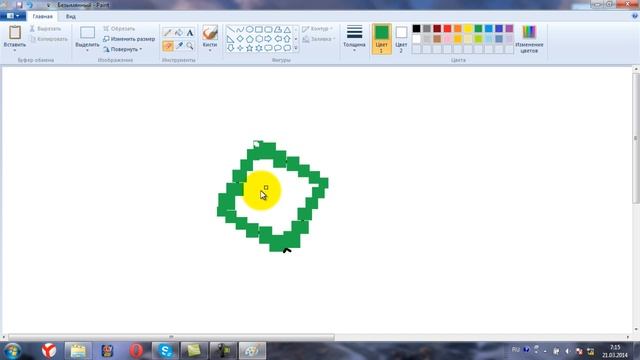Expand the Вставить paste dropdown arrow
Viewport: 640px width, 360px height.
15,51
